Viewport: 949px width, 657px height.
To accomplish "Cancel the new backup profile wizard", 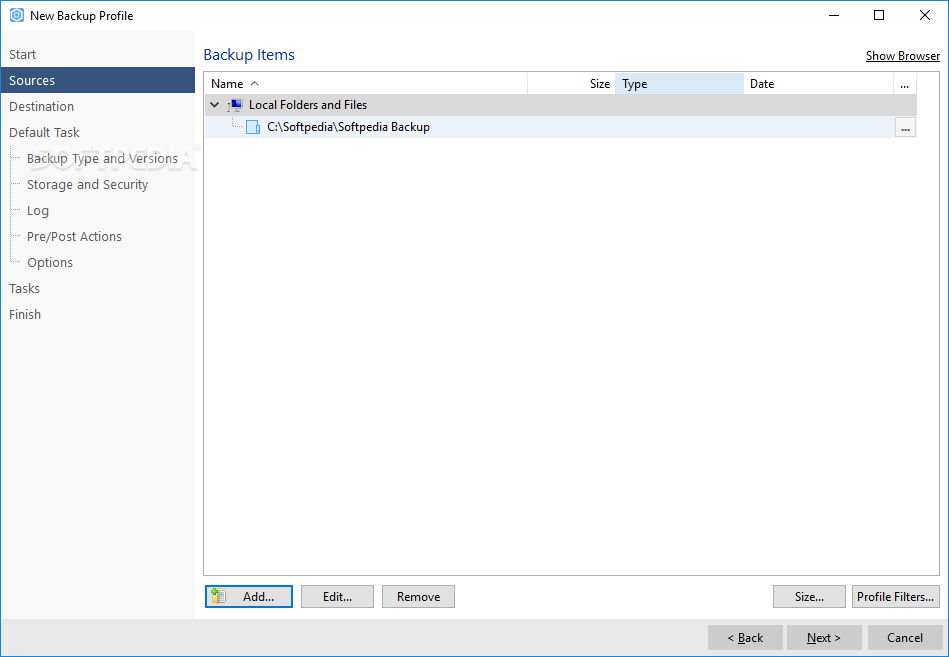I will pos(905,638).
